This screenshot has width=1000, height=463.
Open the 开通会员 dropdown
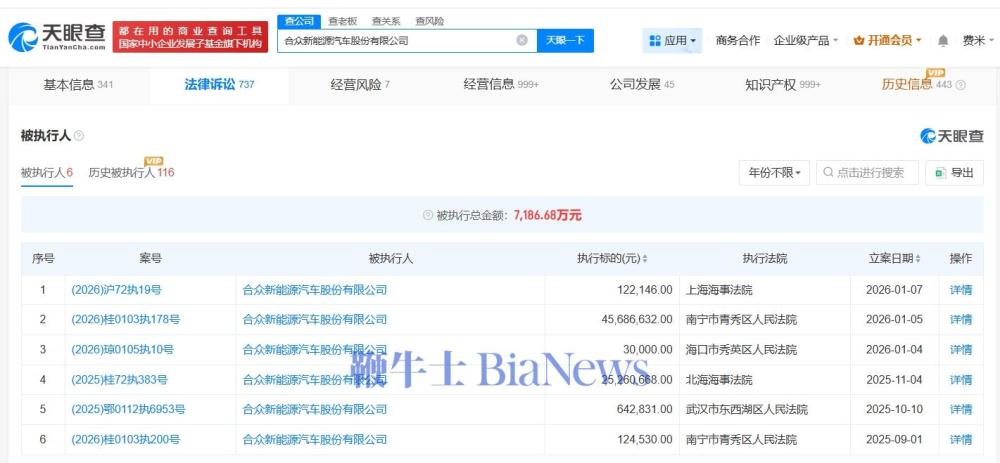coord(887,41)
